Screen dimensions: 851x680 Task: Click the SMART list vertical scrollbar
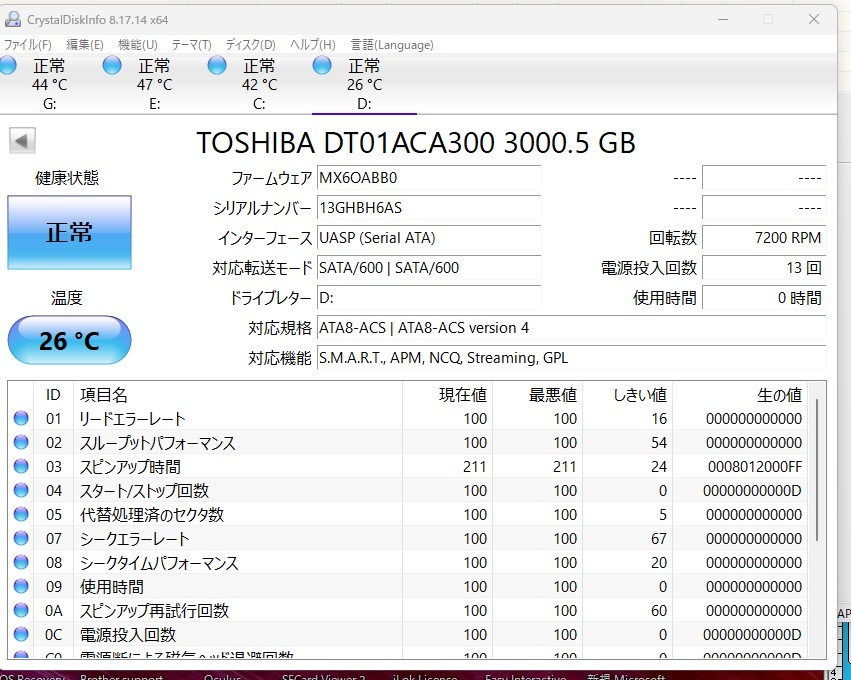[817, 469]
